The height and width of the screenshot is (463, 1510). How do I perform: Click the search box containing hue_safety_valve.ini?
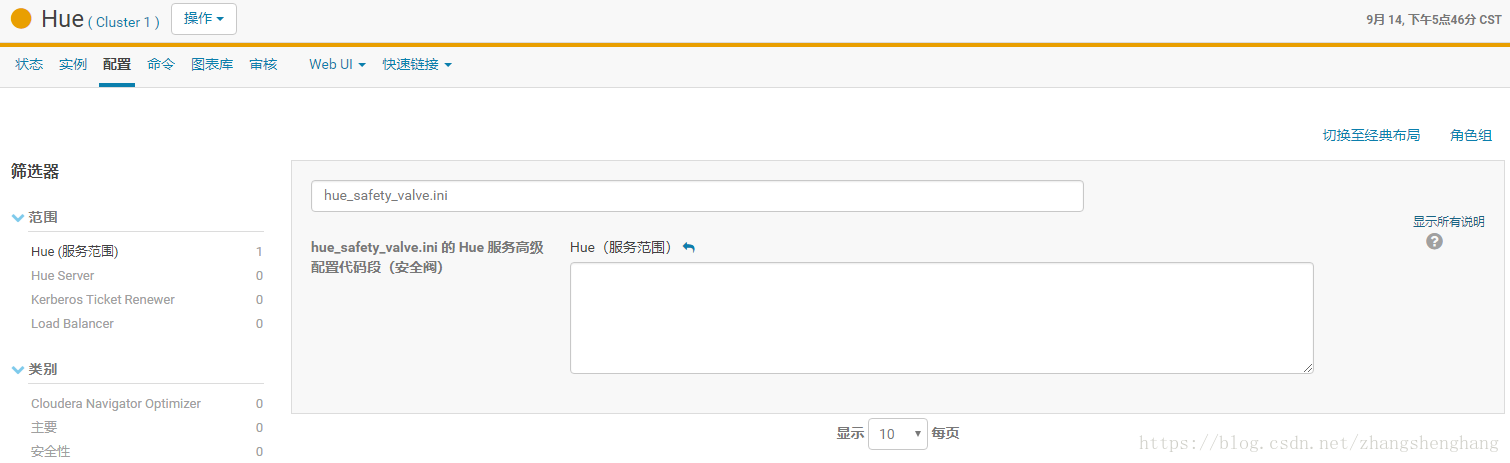click(x=697, y=196)
